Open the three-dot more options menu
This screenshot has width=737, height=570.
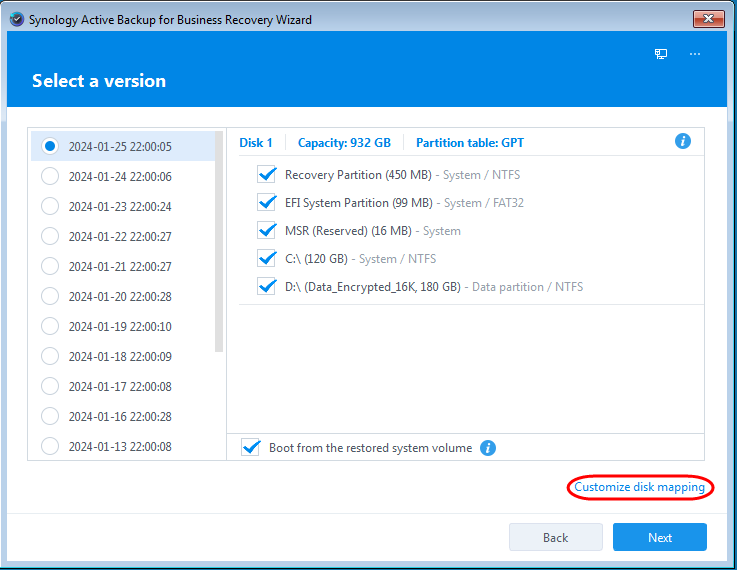tap(695, 54)
